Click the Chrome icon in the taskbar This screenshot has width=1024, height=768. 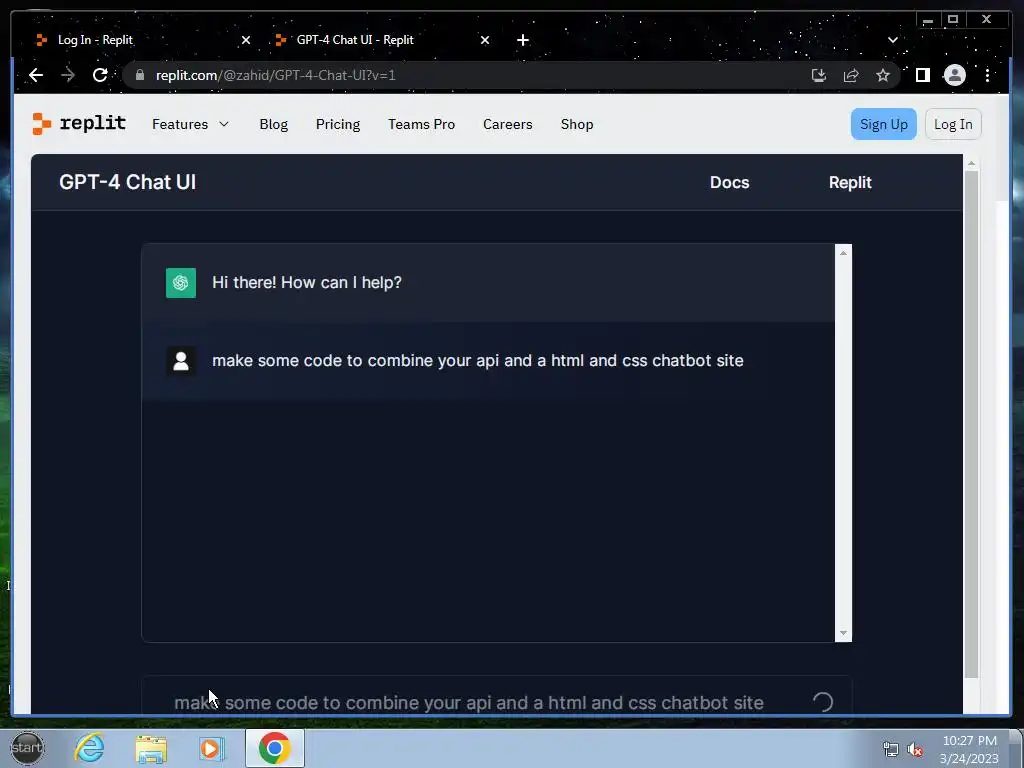[274, 748]
